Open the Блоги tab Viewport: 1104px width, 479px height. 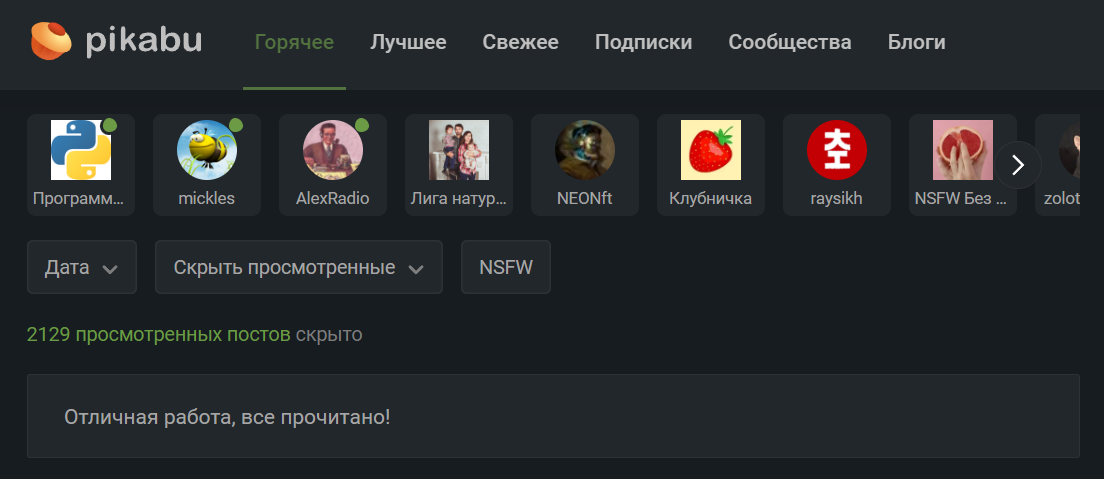[x=917, y=42]
